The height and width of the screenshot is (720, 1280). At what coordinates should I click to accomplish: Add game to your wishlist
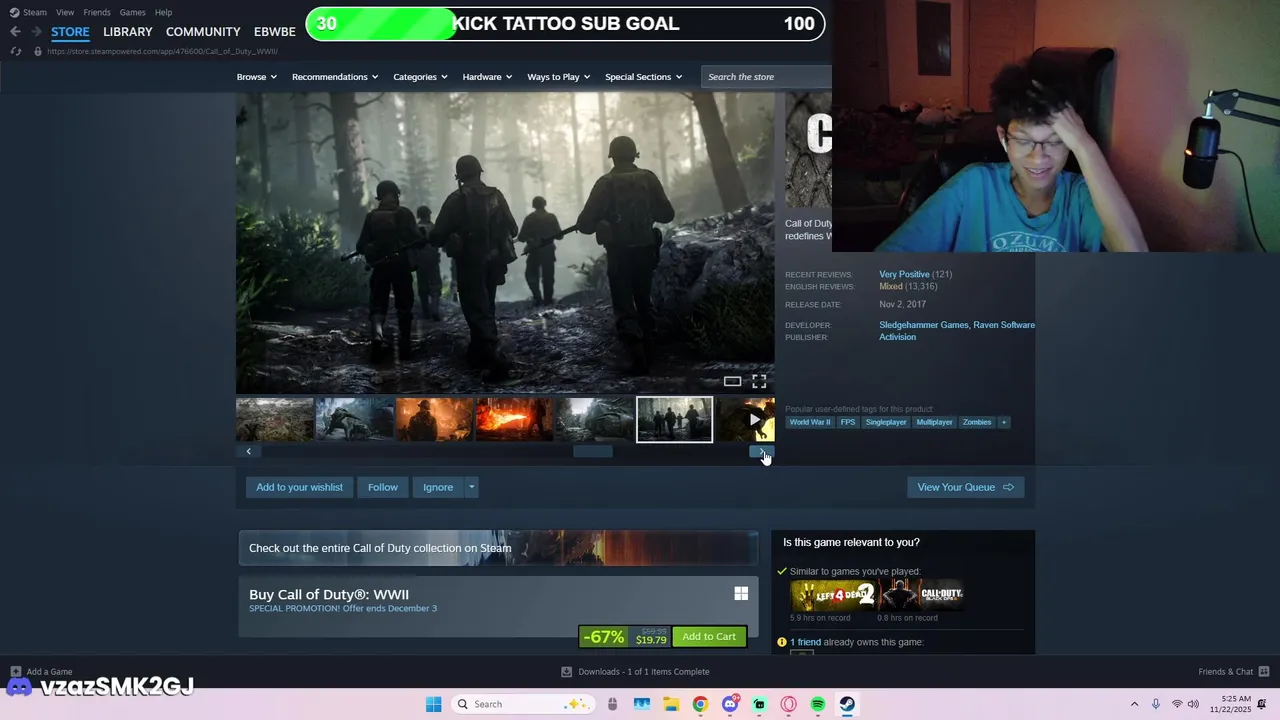pyautogui.click(x=299, y=487)
